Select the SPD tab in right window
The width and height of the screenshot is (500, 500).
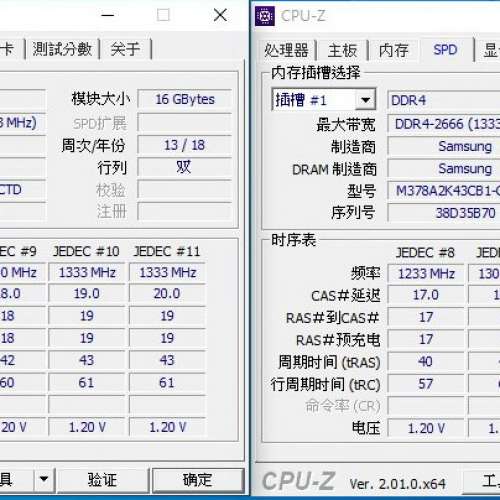click(x=445, y=49)
